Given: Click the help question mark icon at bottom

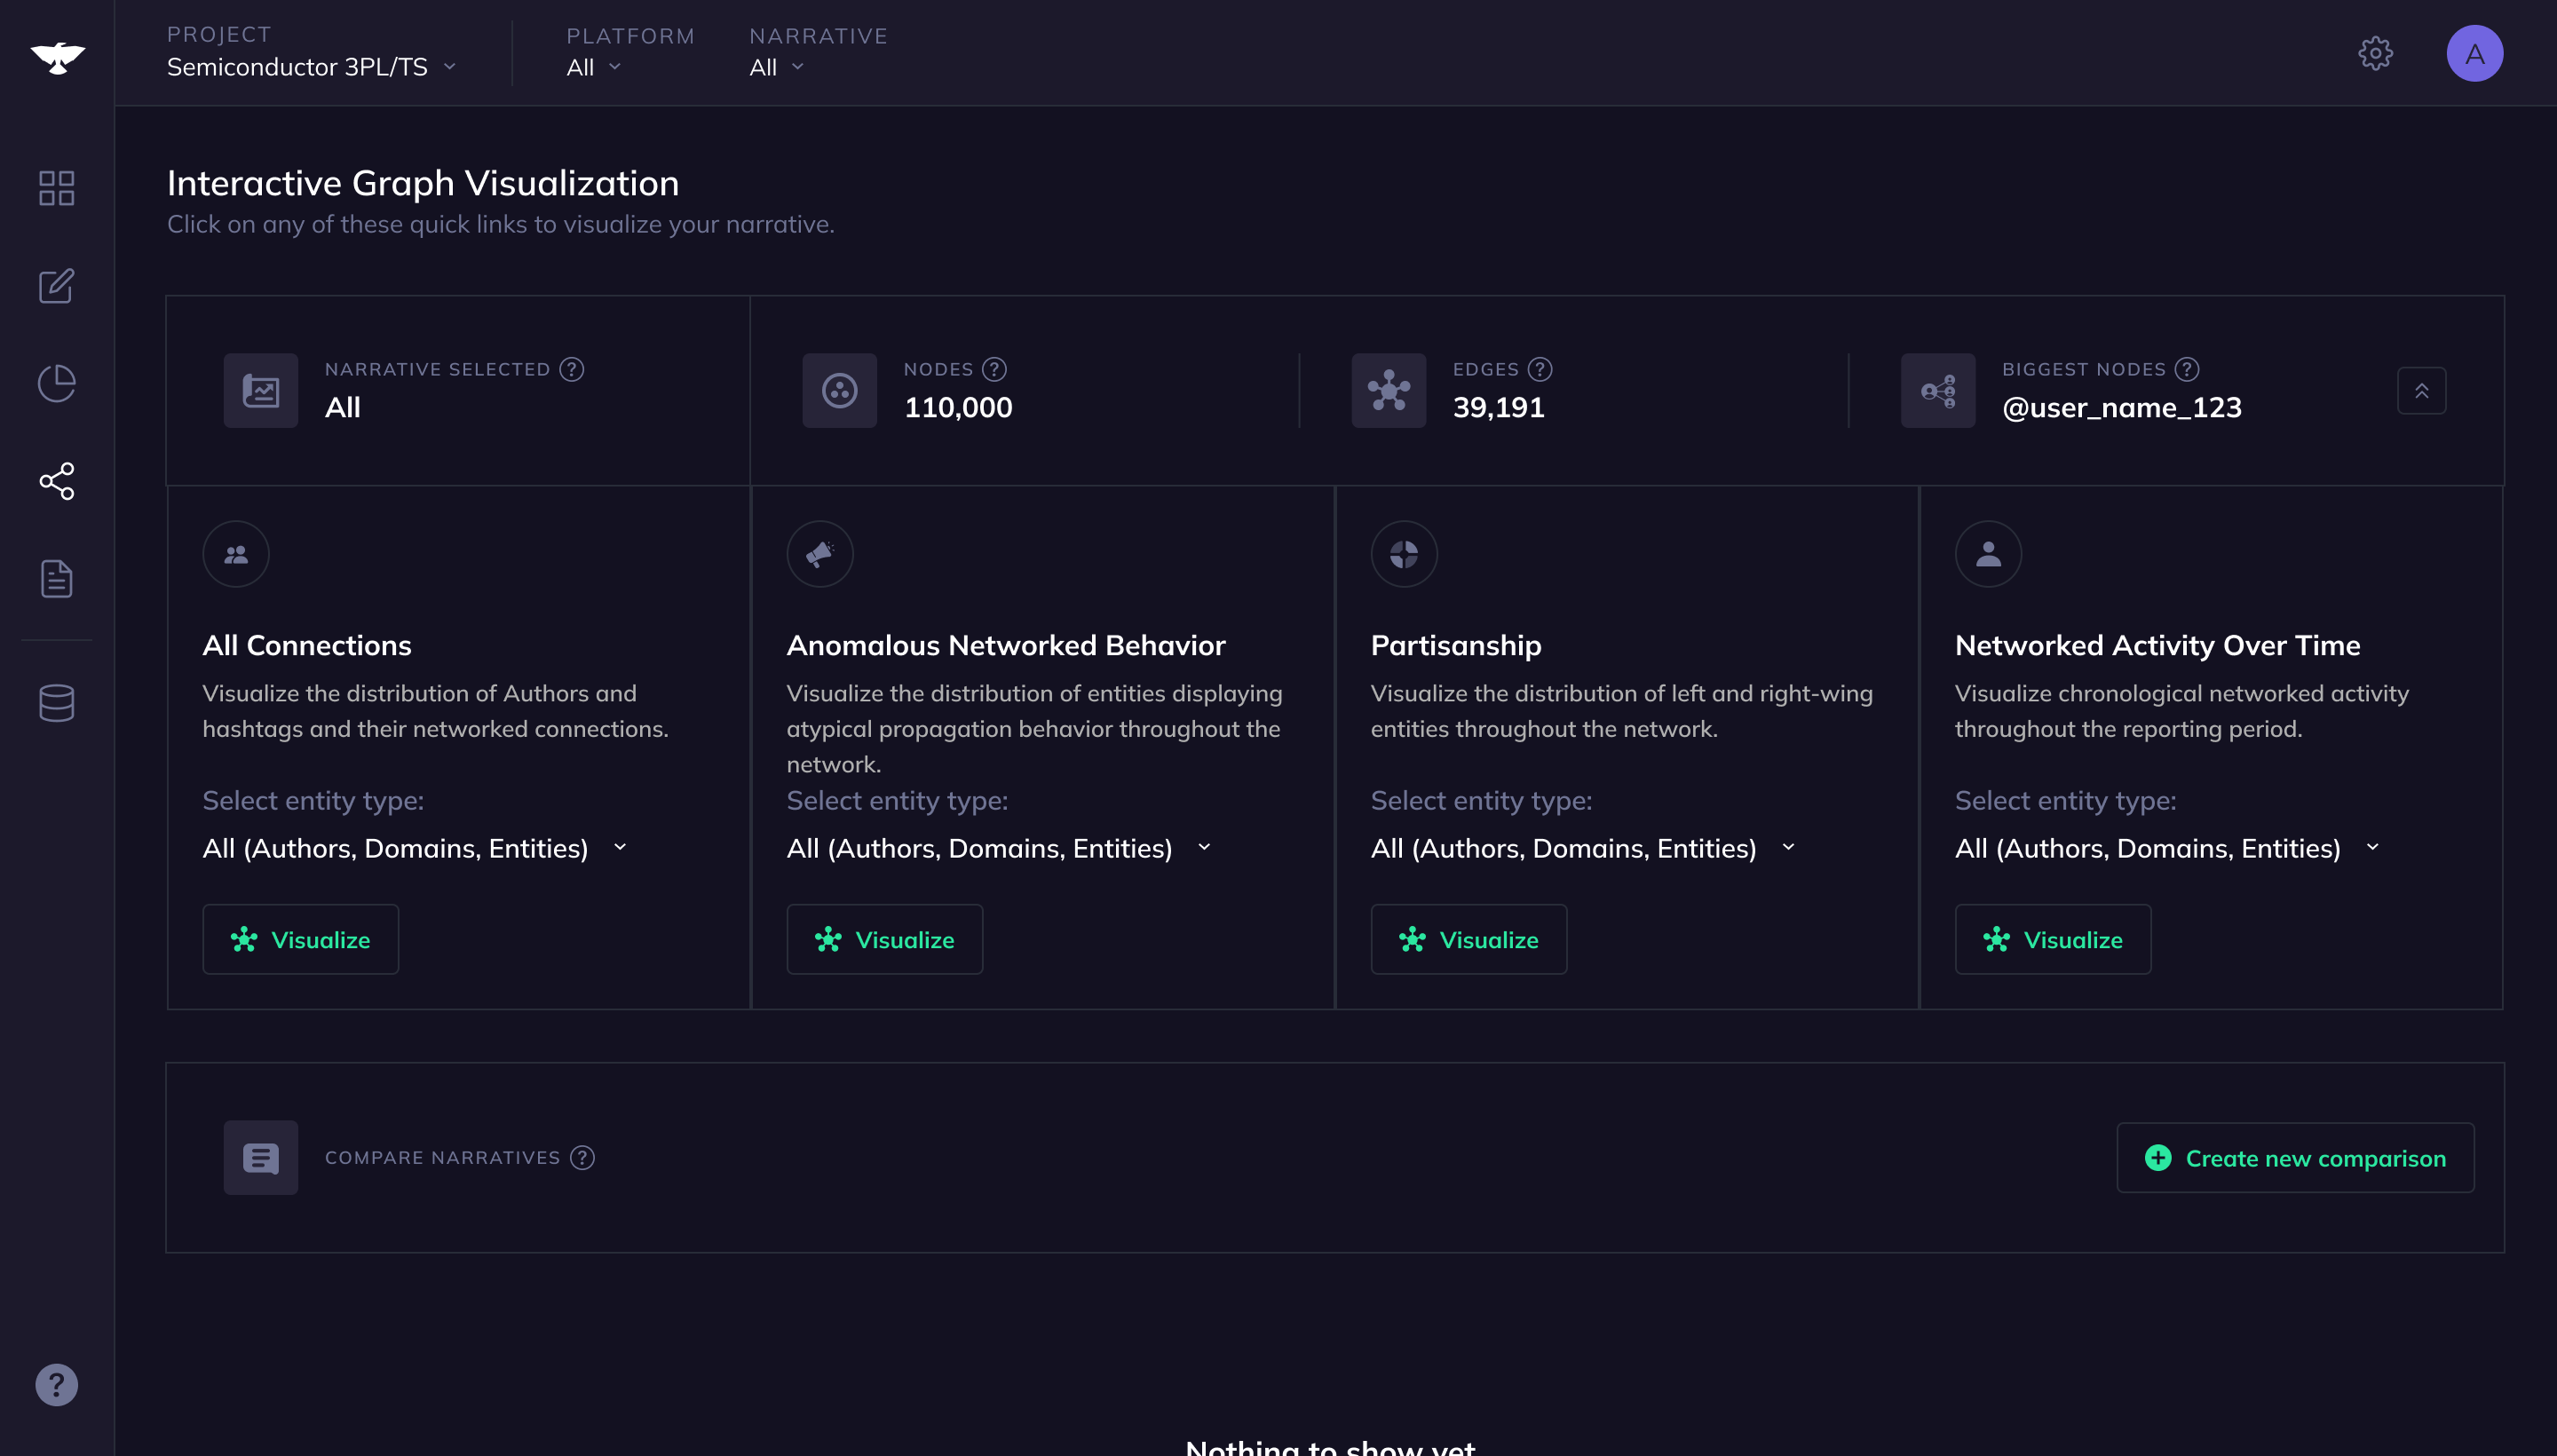Looking at the screenshot, I should [56, 1385].
